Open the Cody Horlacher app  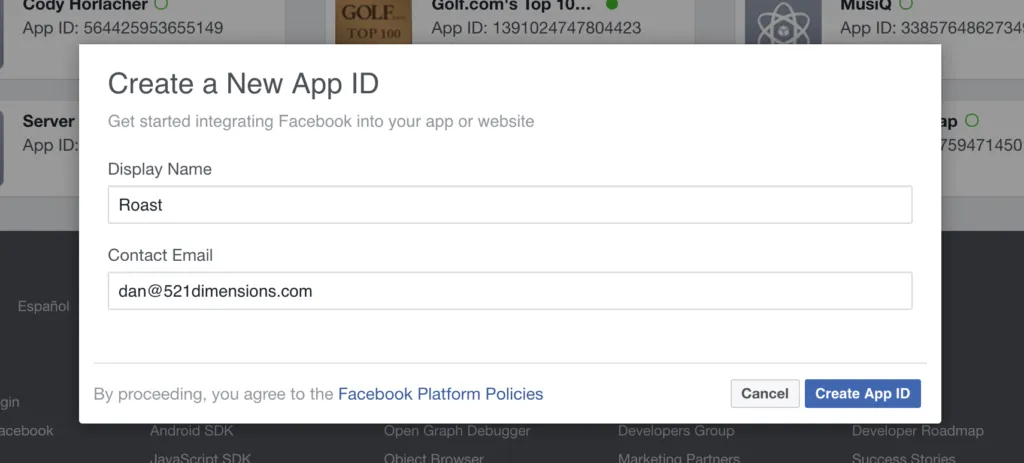coord(86,5)
